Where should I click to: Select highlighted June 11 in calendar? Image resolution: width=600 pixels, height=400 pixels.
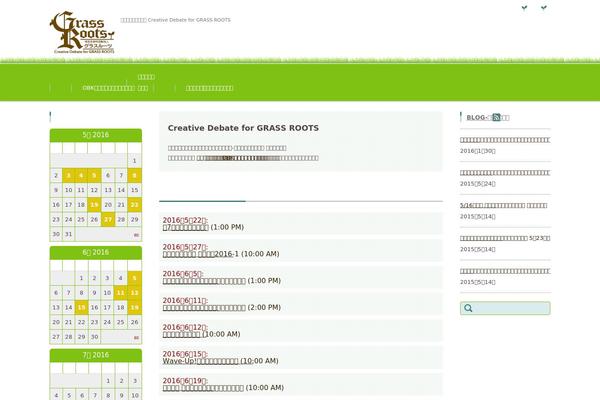tap(121, 292)
